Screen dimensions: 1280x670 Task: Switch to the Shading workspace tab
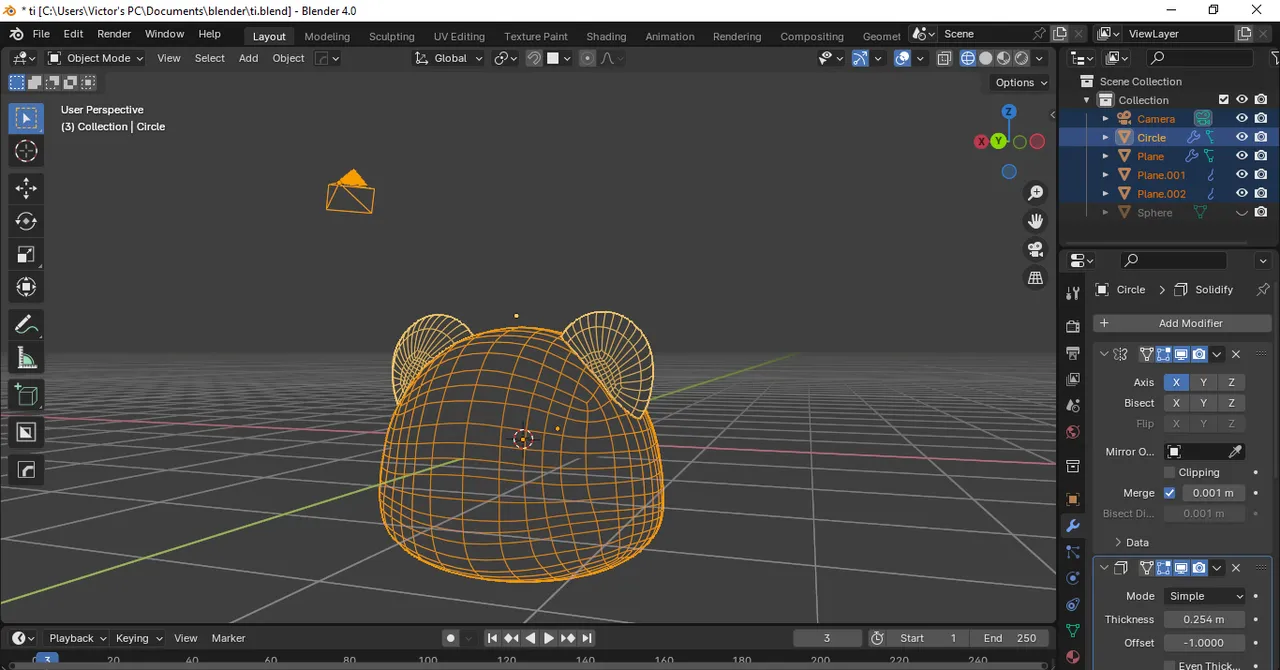tap(606, 36)
